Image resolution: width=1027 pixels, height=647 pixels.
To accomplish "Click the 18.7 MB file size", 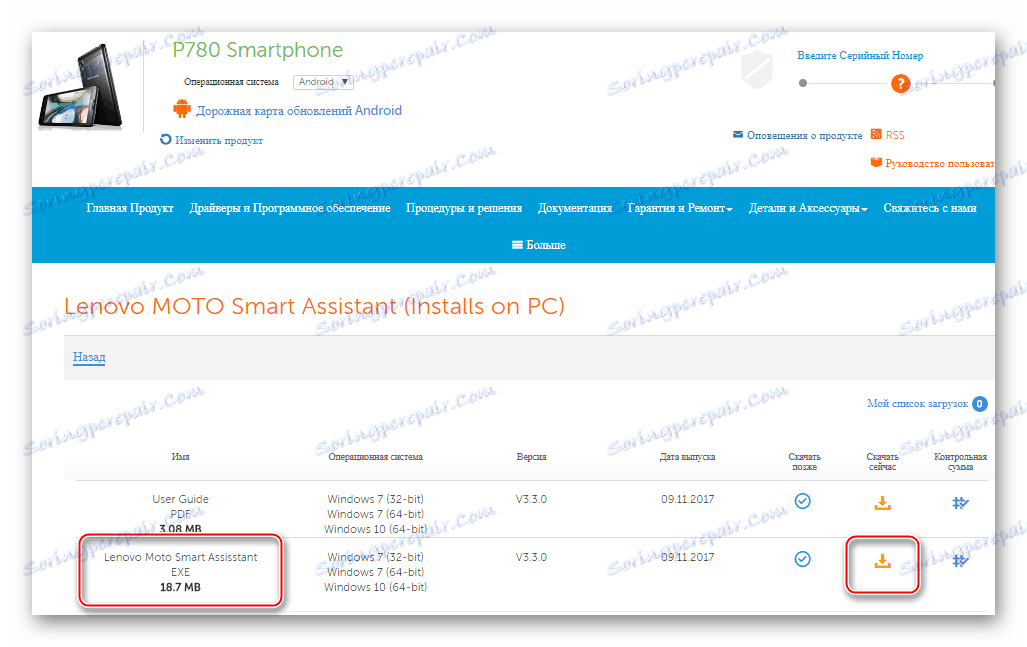I will point(180,587).
